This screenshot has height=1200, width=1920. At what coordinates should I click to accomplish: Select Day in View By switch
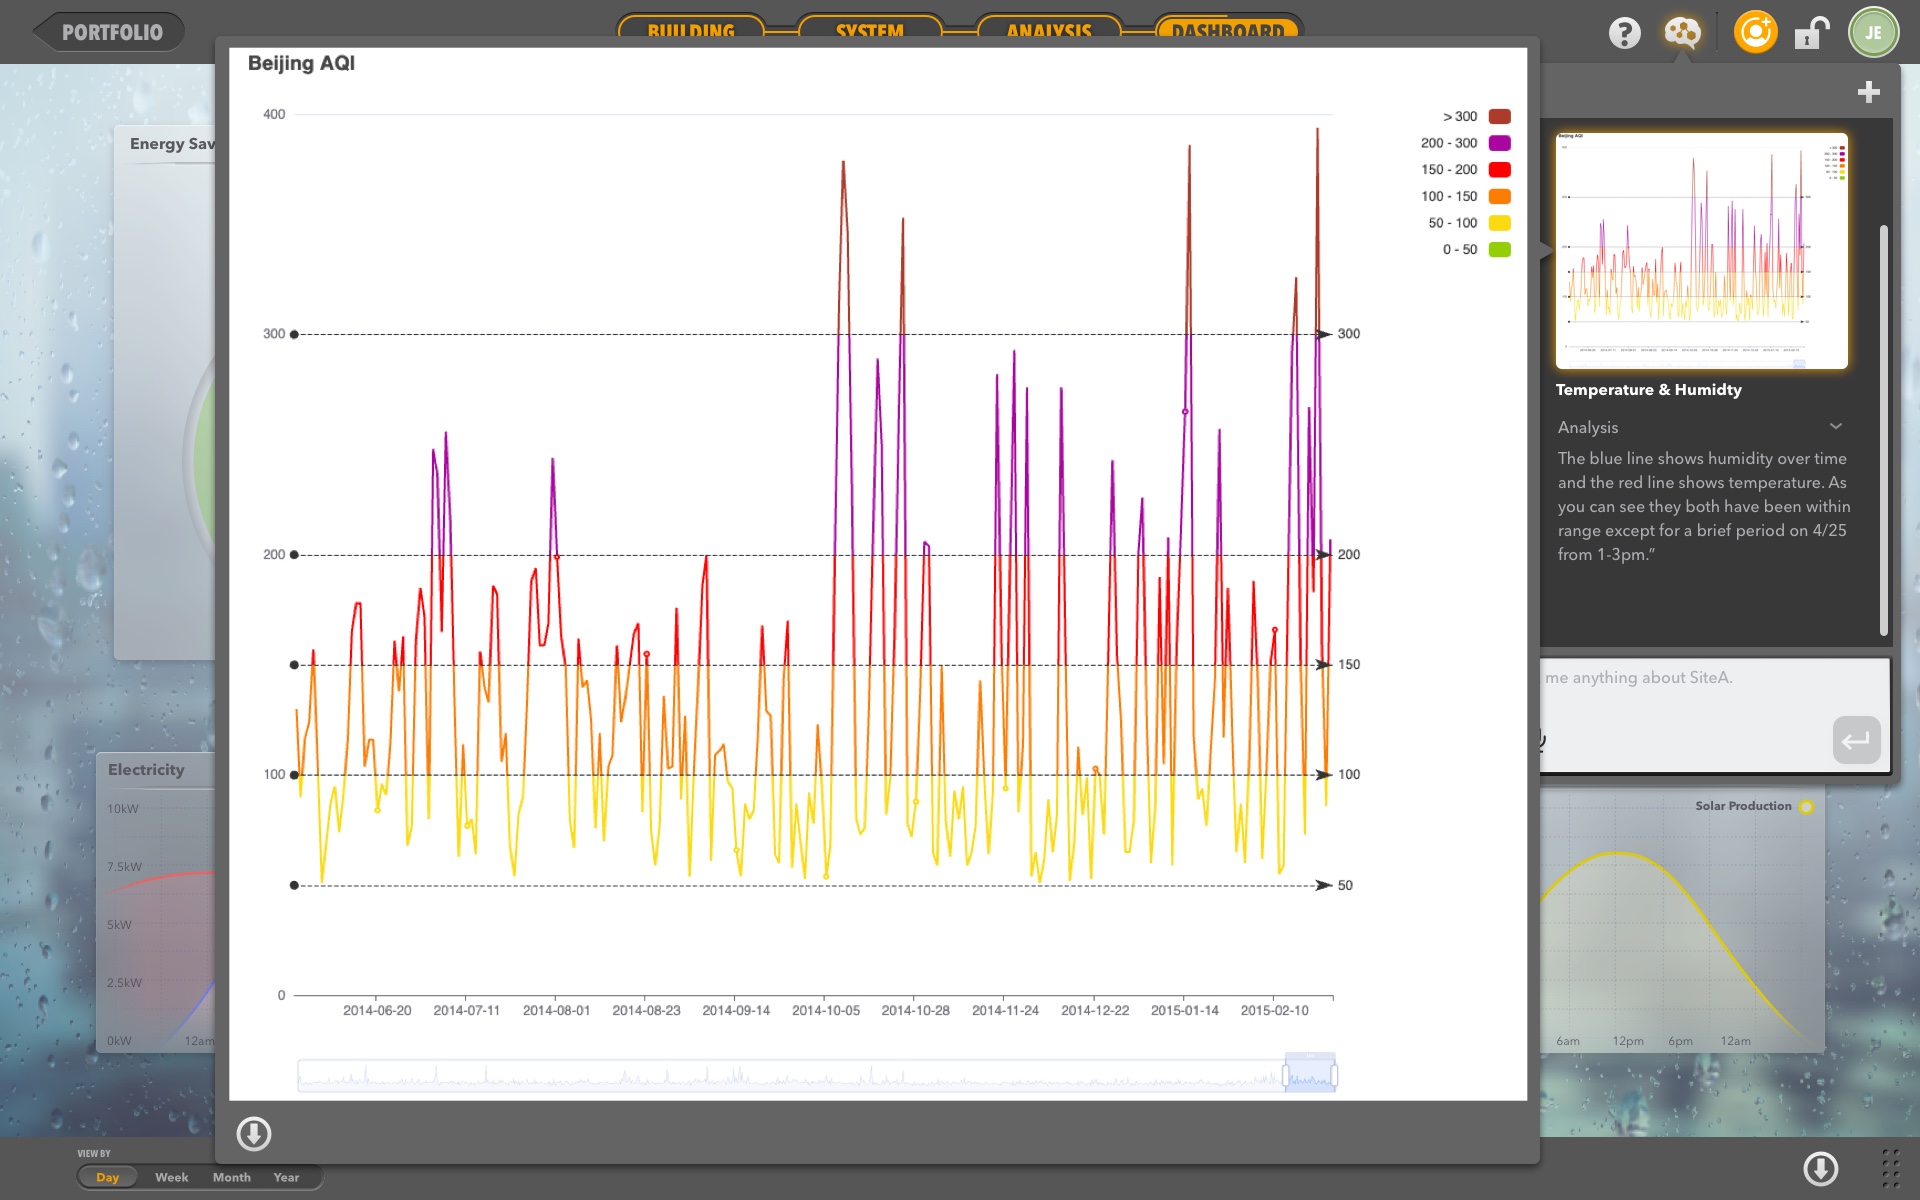tap(107, 1177)
